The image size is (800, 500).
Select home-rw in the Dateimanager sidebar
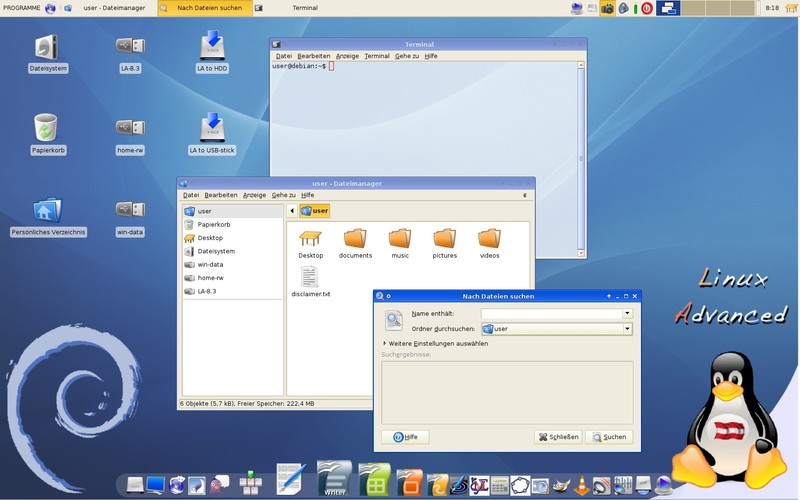coord(233,278)
